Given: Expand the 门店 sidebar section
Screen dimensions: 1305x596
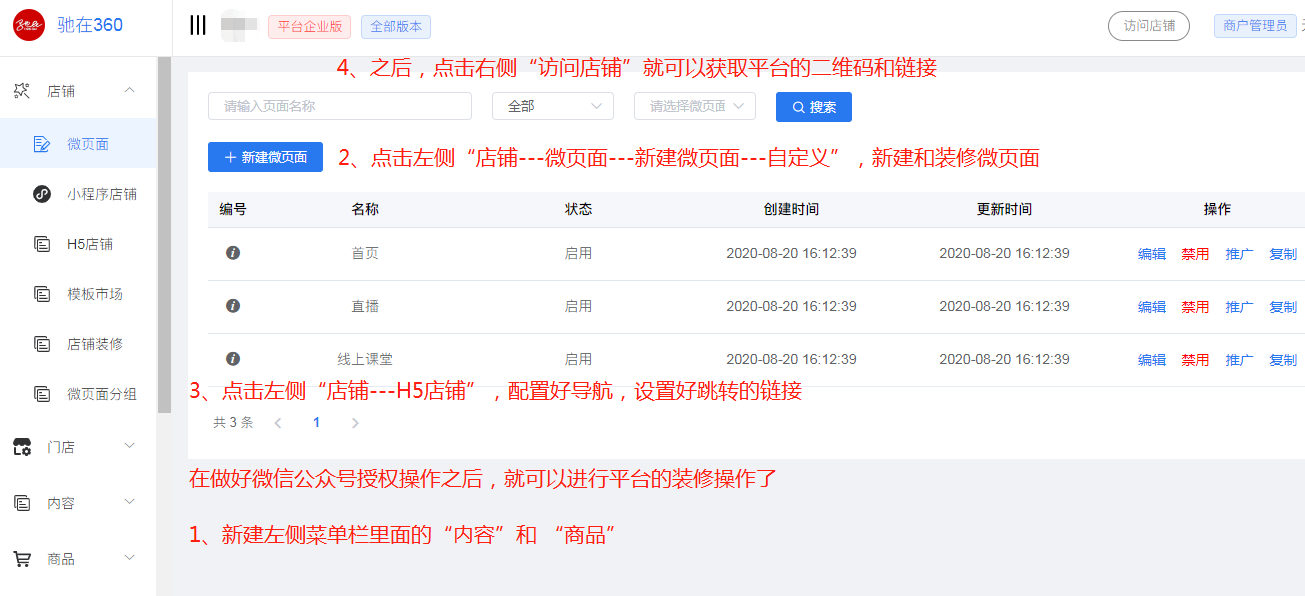Looking at the screenshot, I should click(129, 446).
